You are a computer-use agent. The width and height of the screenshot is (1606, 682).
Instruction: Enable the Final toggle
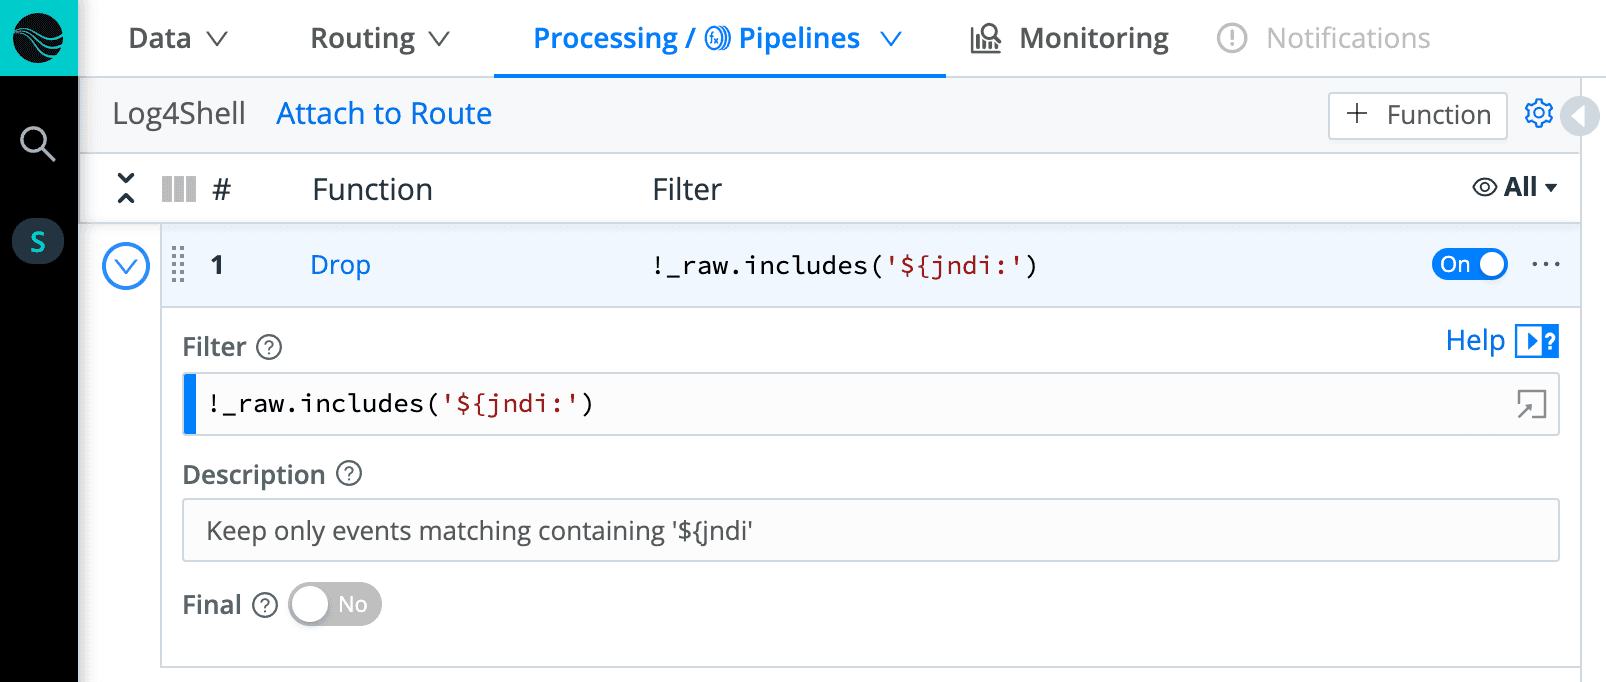point(335,604)
